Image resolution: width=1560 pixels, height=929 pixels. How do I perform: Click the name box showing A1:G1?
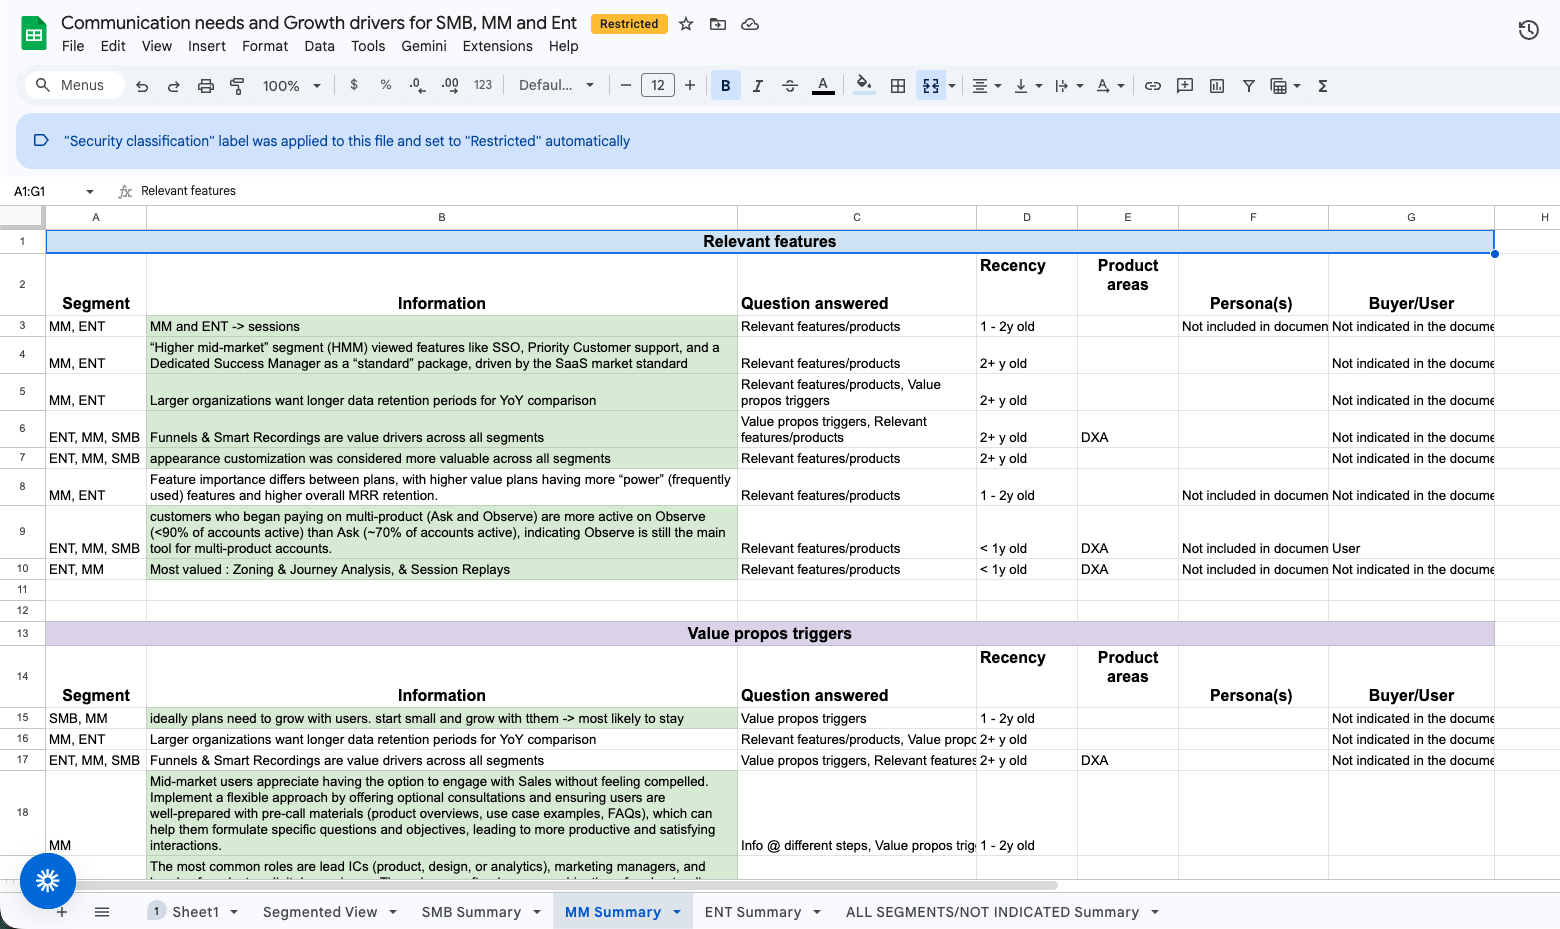tap(45, 192)
